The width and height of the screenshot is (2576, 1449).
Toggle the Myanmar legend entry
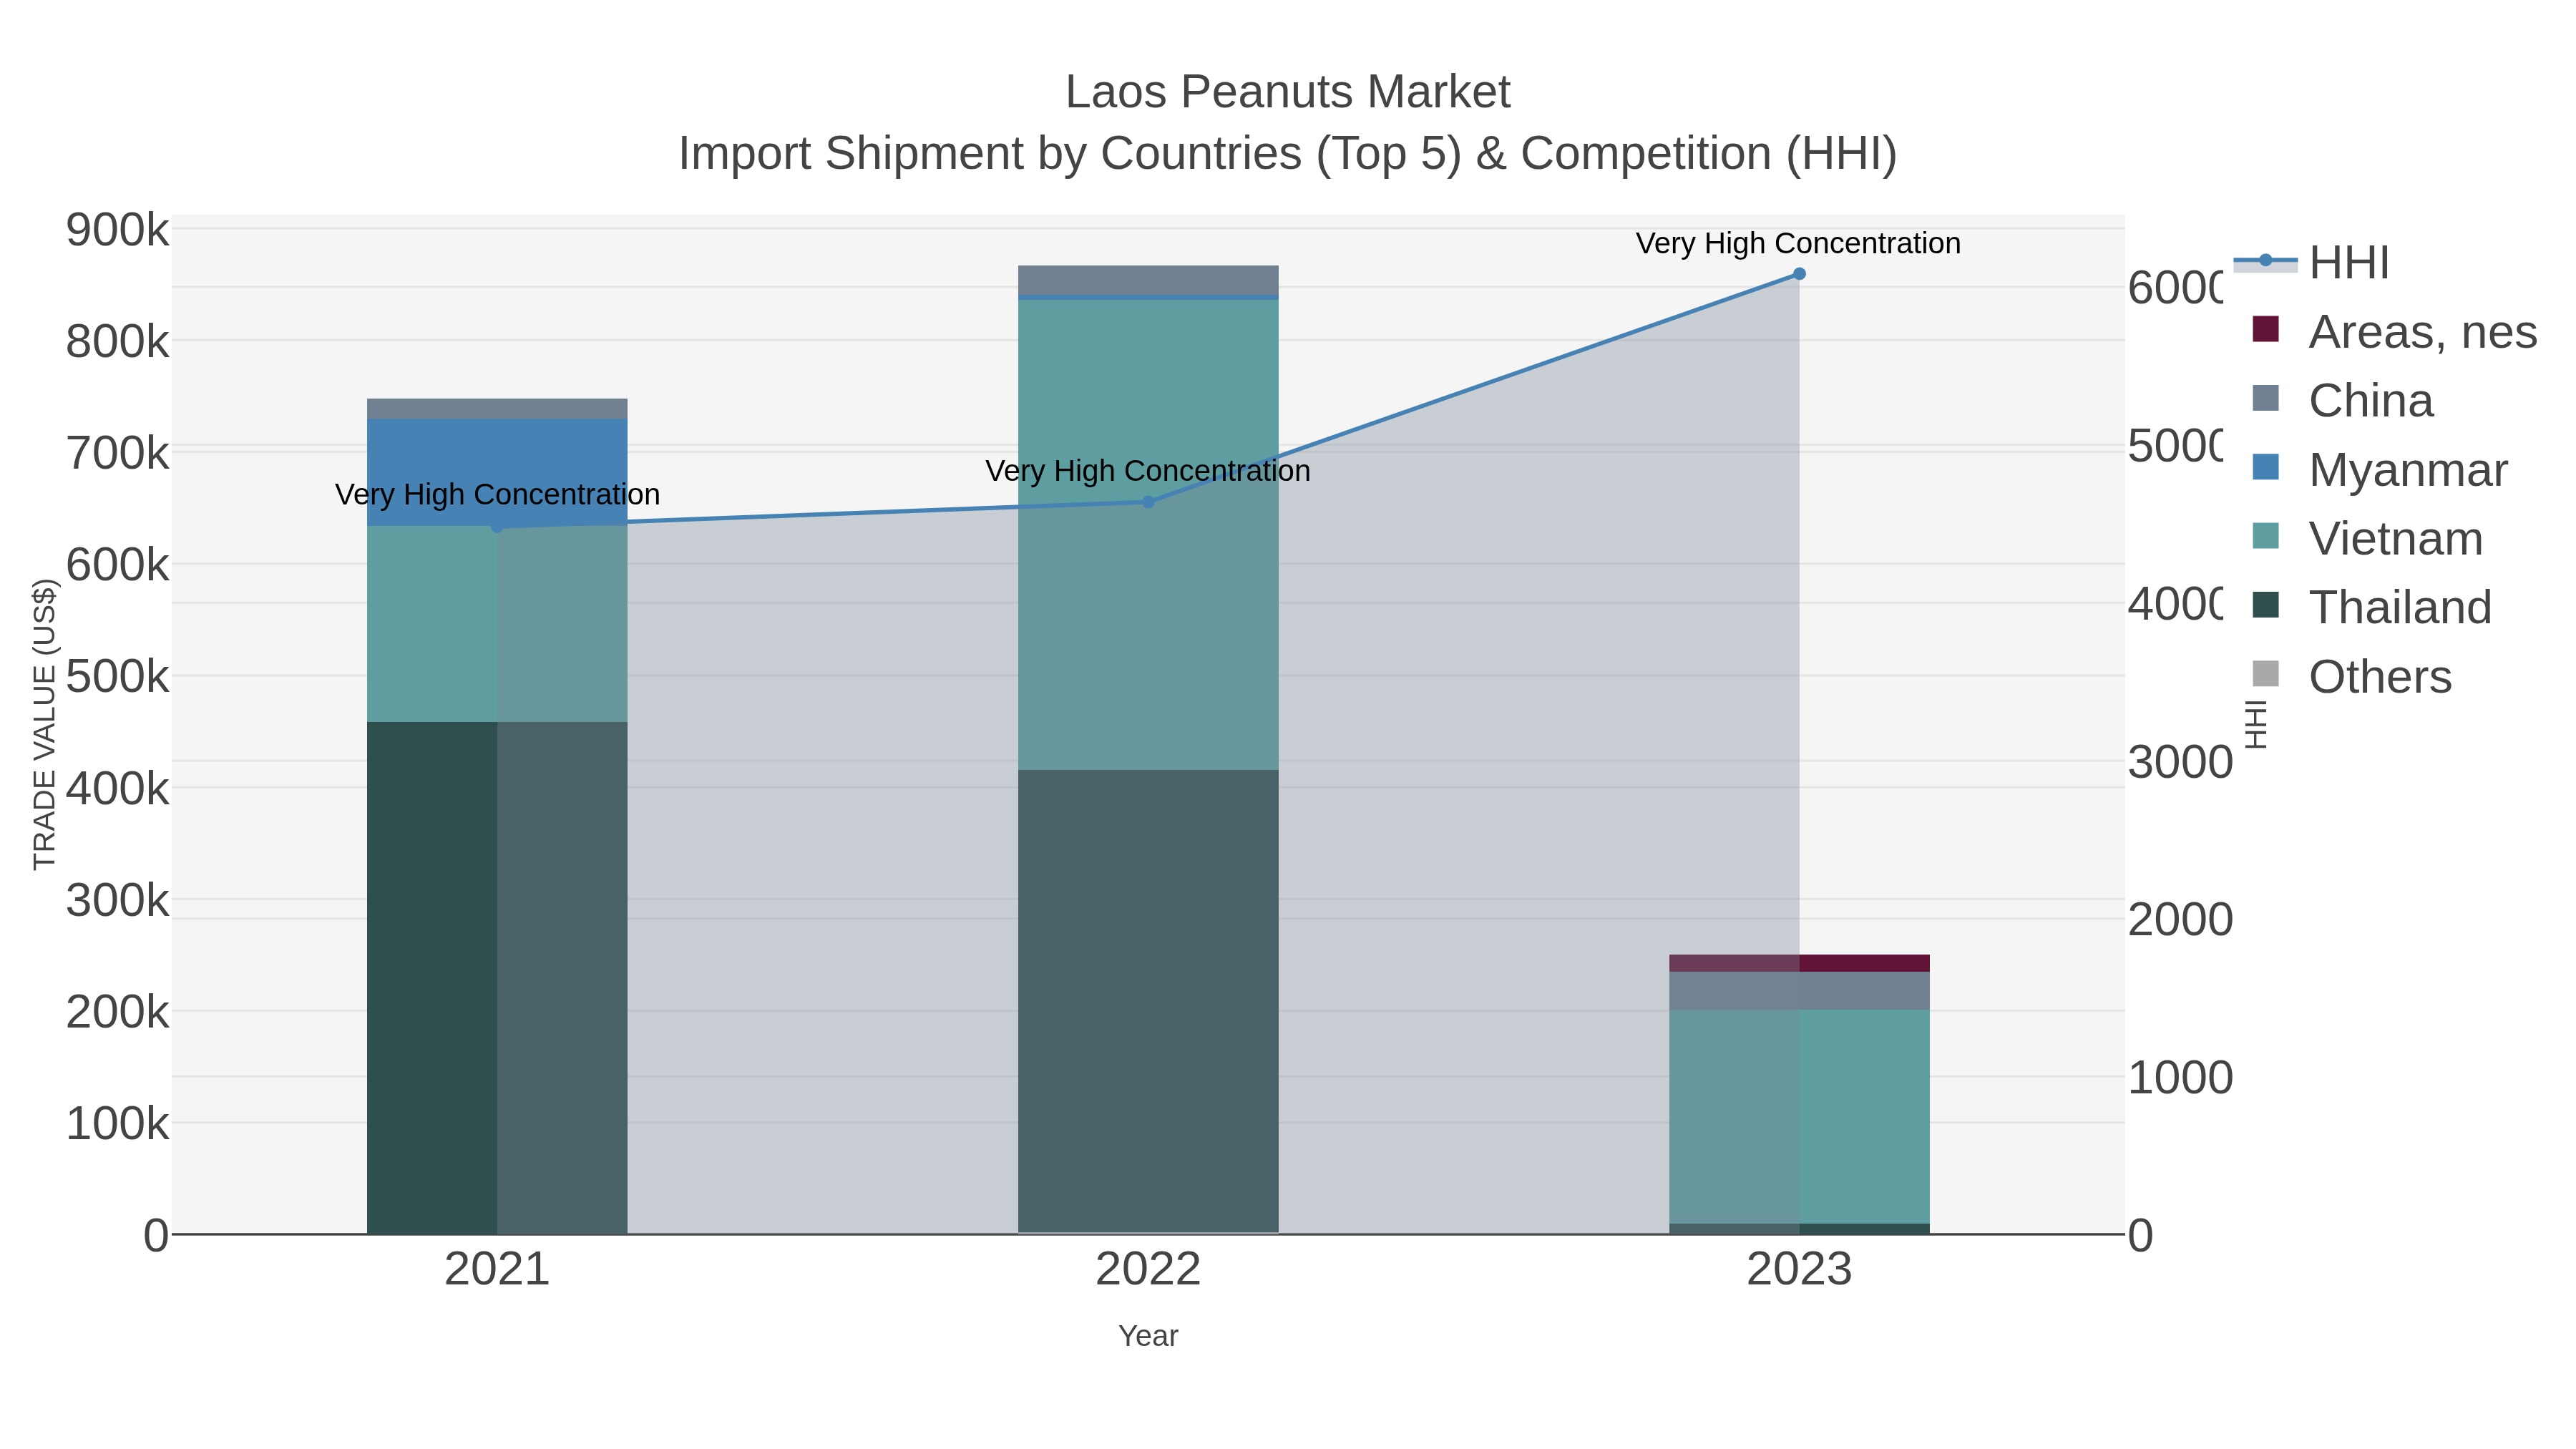[x=2379, y=470]
